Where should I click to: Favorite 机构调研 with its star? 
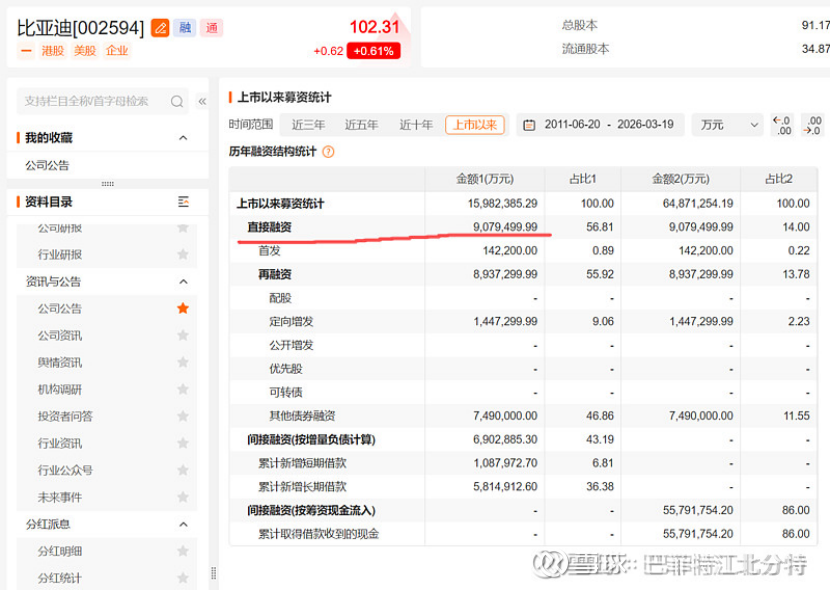[x=183, y=390]
